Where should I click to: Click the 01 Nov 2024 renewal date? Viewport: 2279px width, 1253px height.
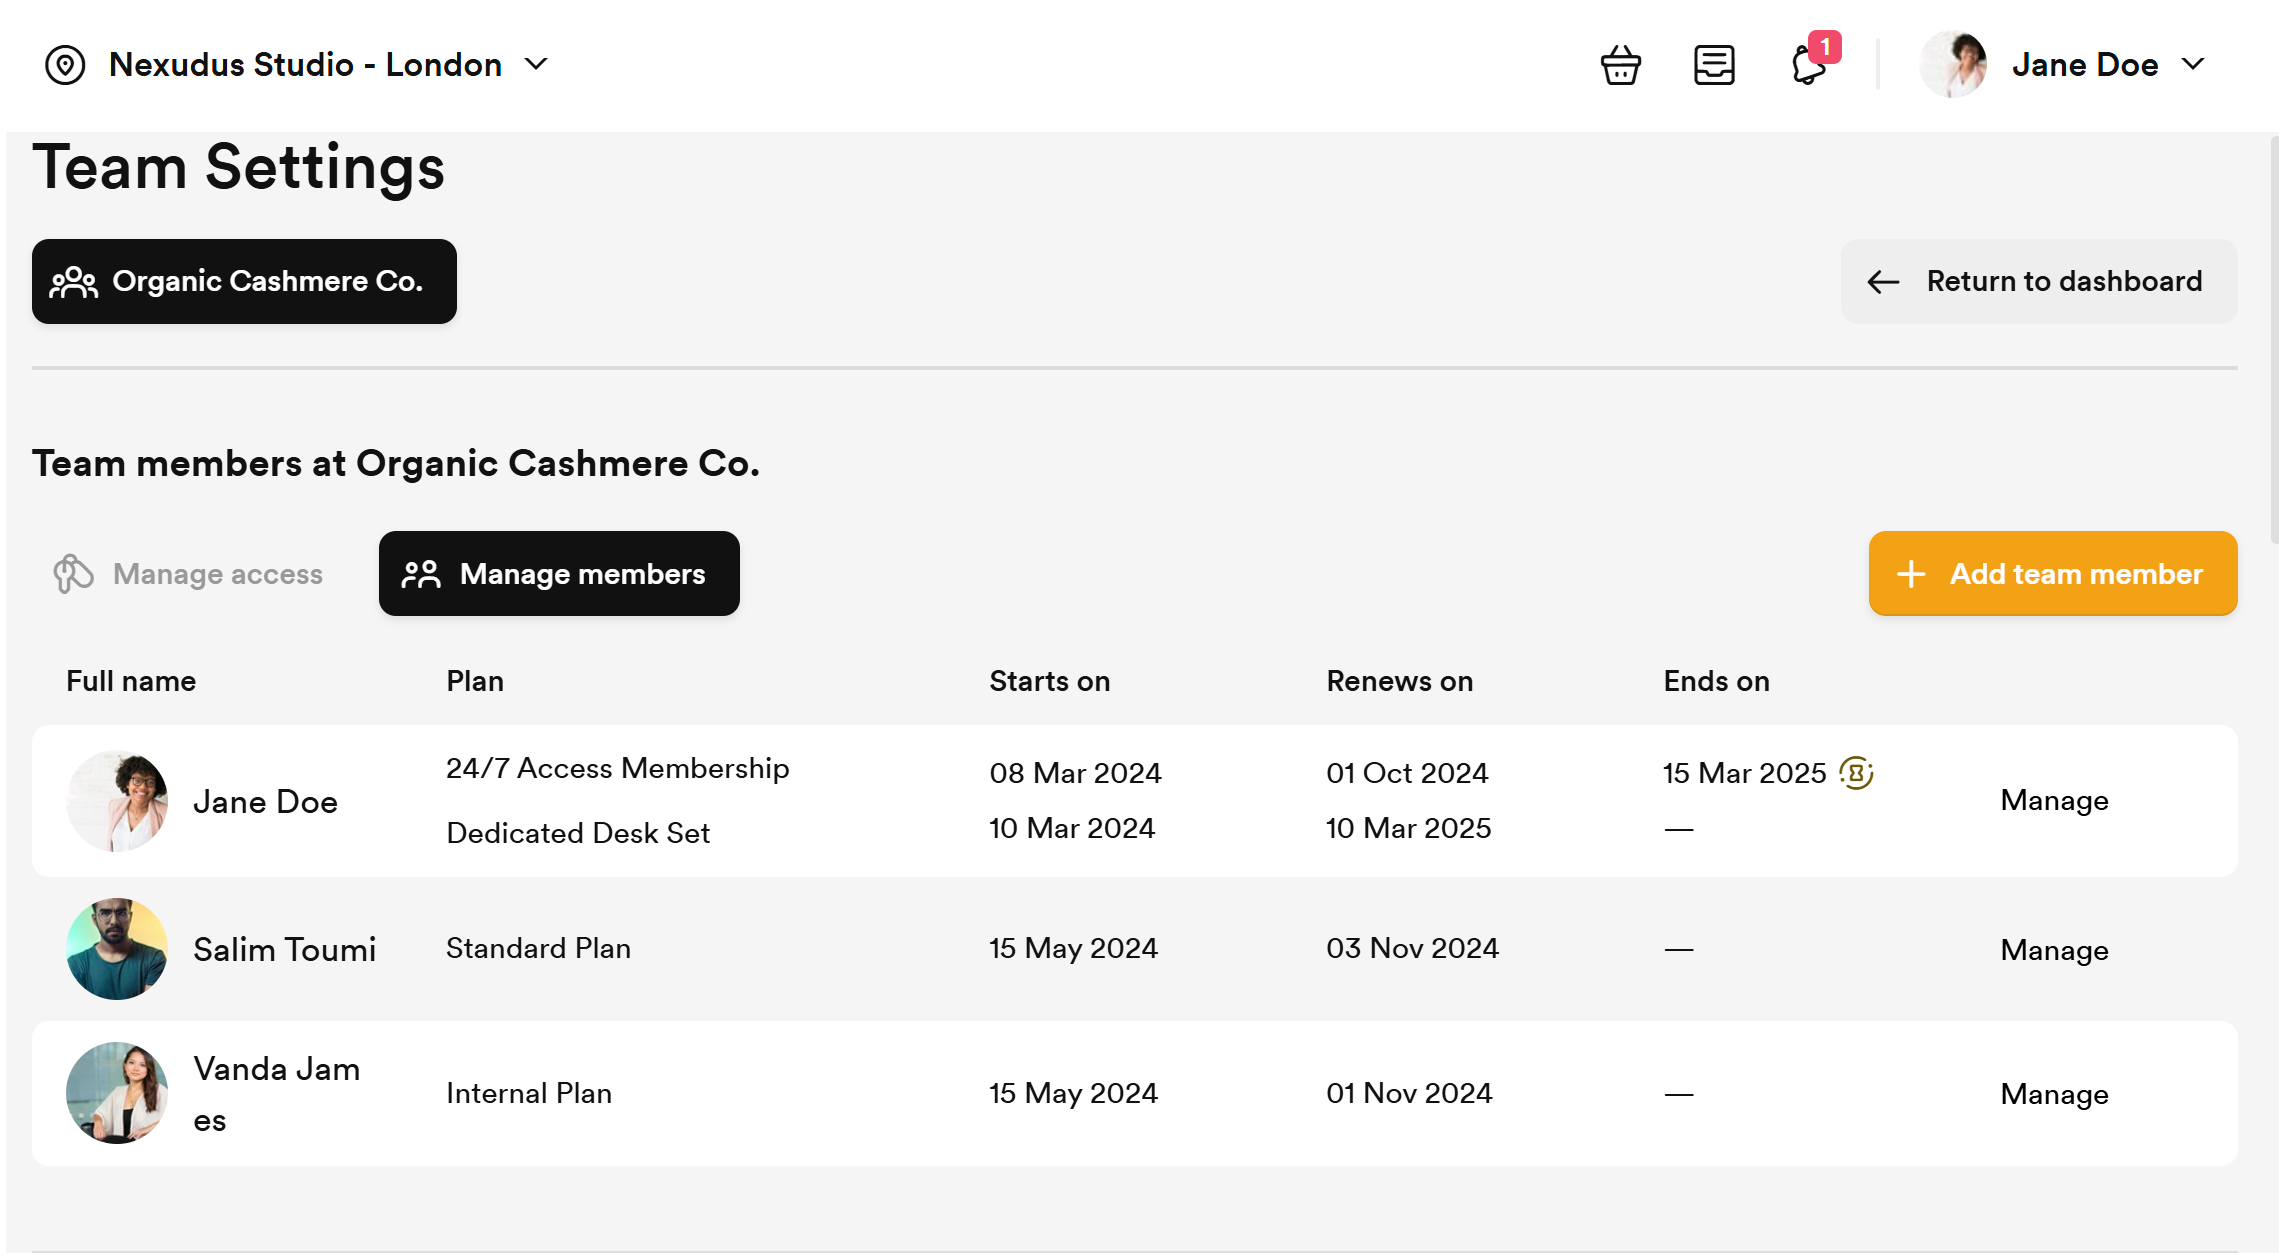coord(1410,1093)
